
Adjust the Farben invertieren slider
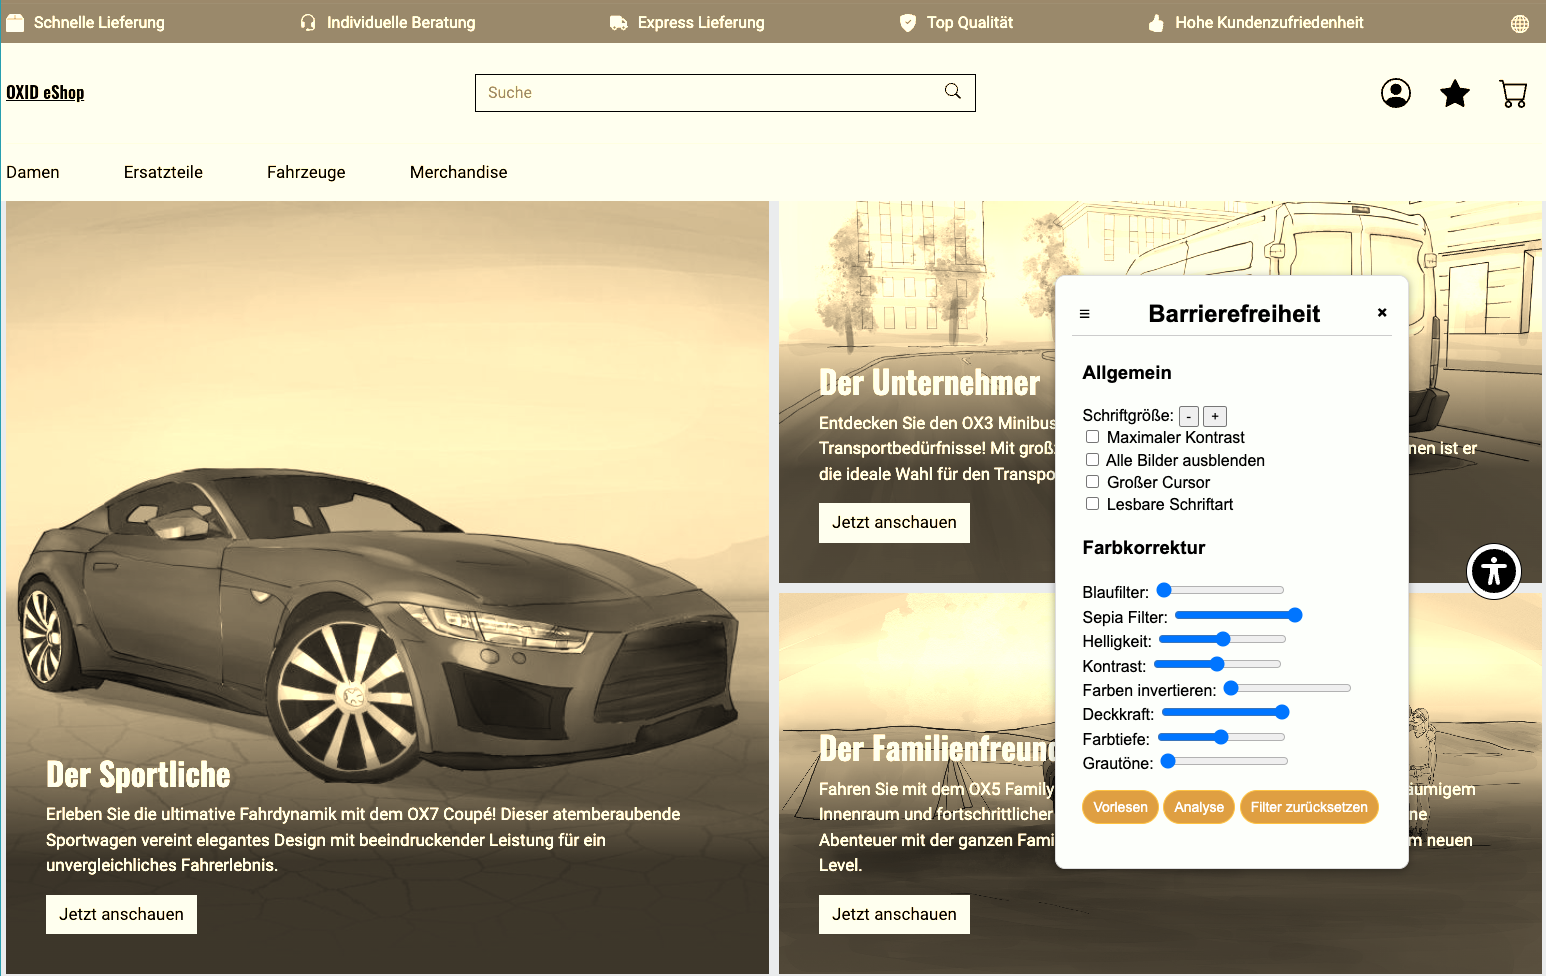[x=1287, y=688]
